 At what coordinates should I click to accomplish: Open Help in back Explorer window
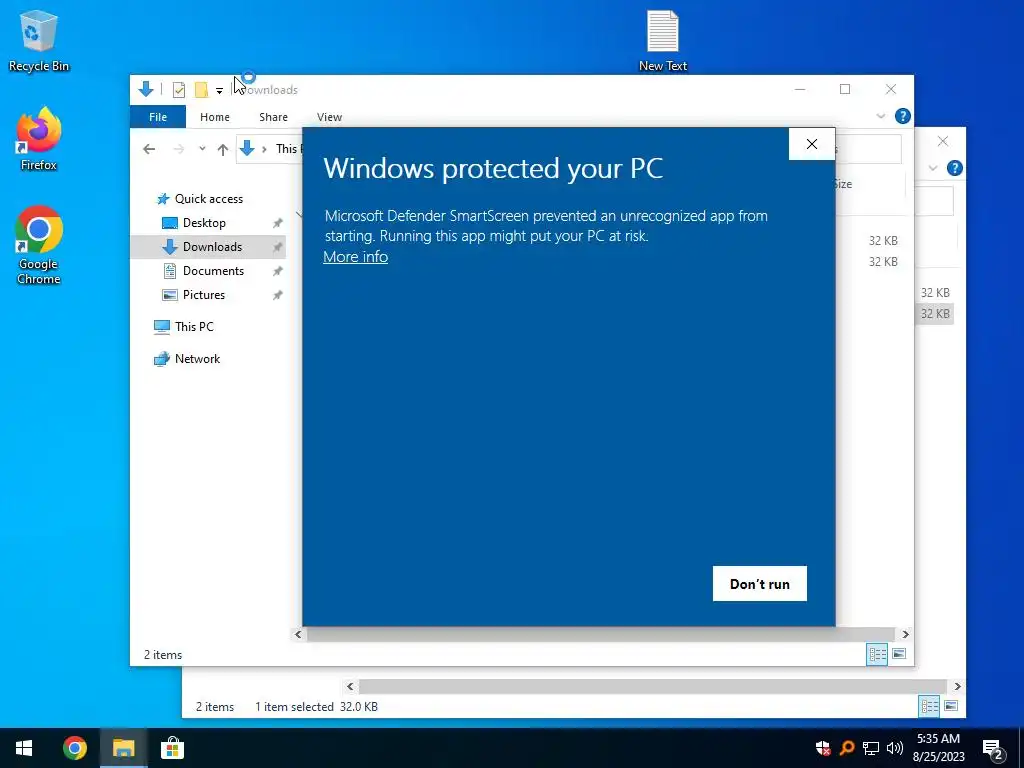point(955,168)
